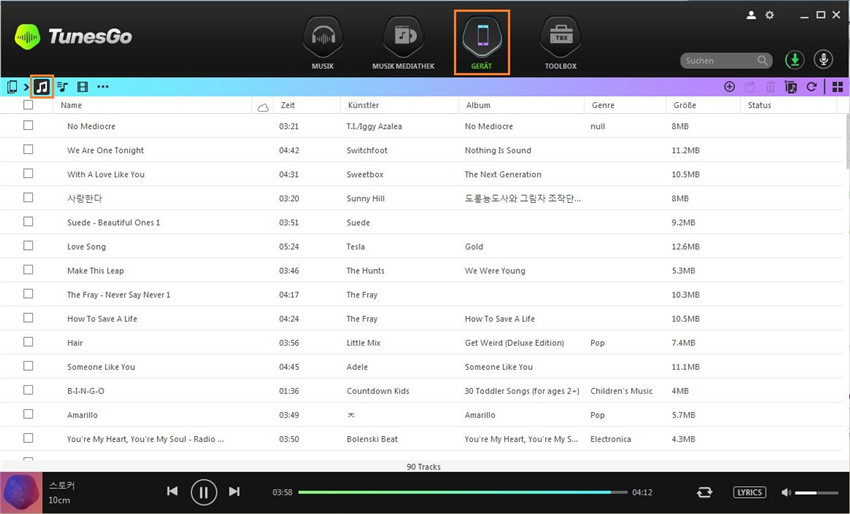Check the box for Make This Leap

tap(28, 269)
